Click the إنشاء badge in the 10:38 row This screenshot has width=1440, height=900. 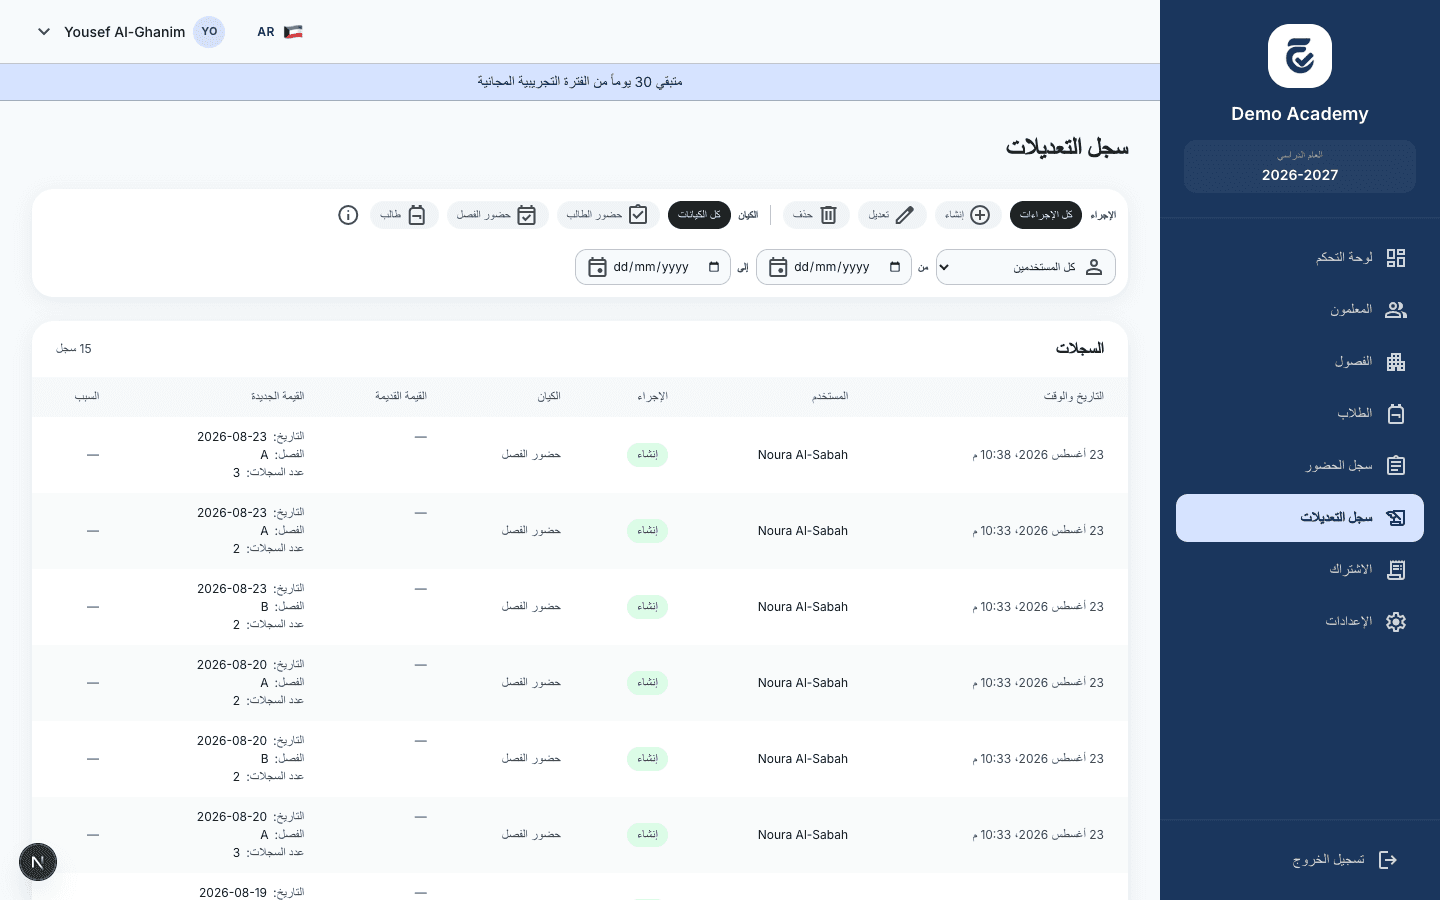(x=648, y=455)
